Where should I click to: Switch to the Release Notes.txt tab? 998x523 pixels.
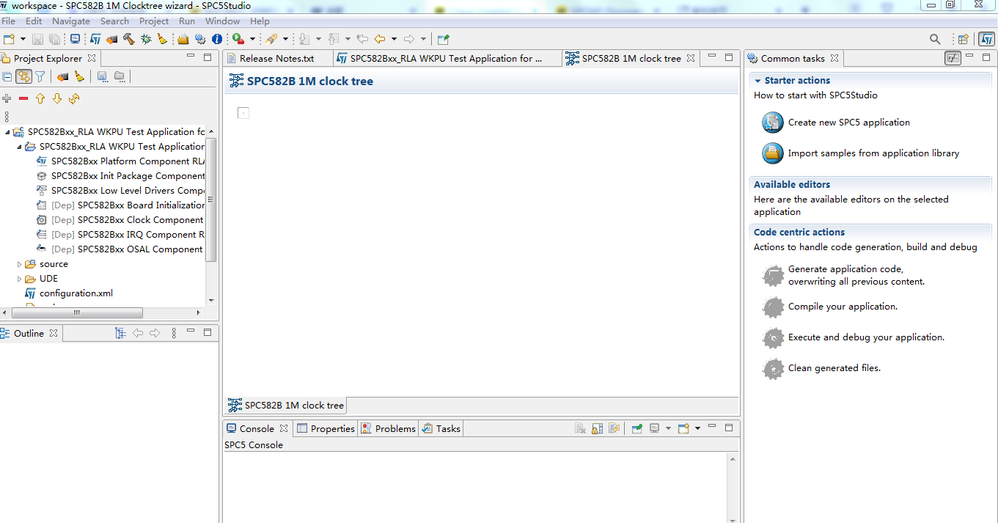click(277, 59)
